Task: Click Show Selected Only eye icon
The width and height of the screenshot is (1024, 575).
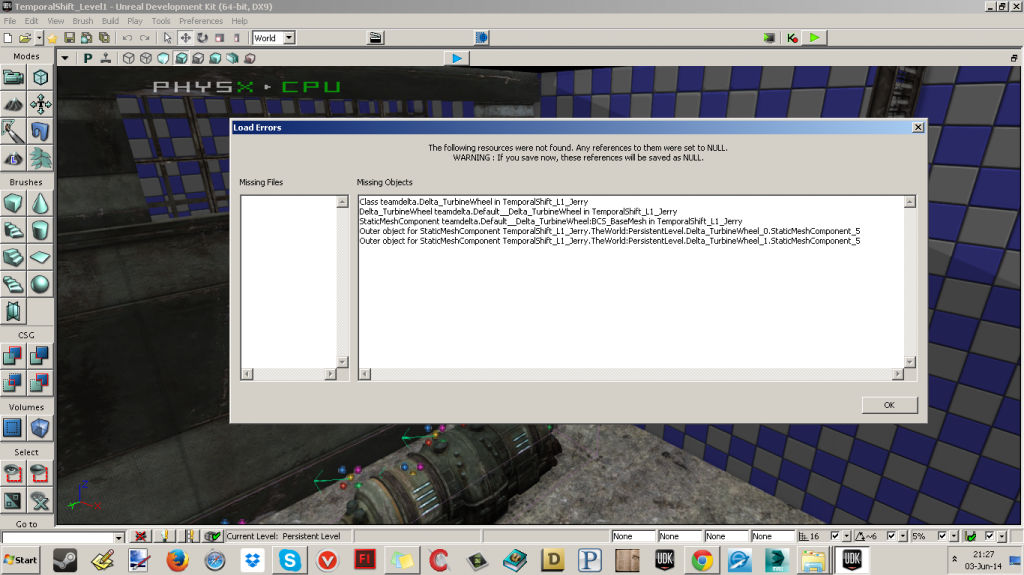Action: [13, 473]
